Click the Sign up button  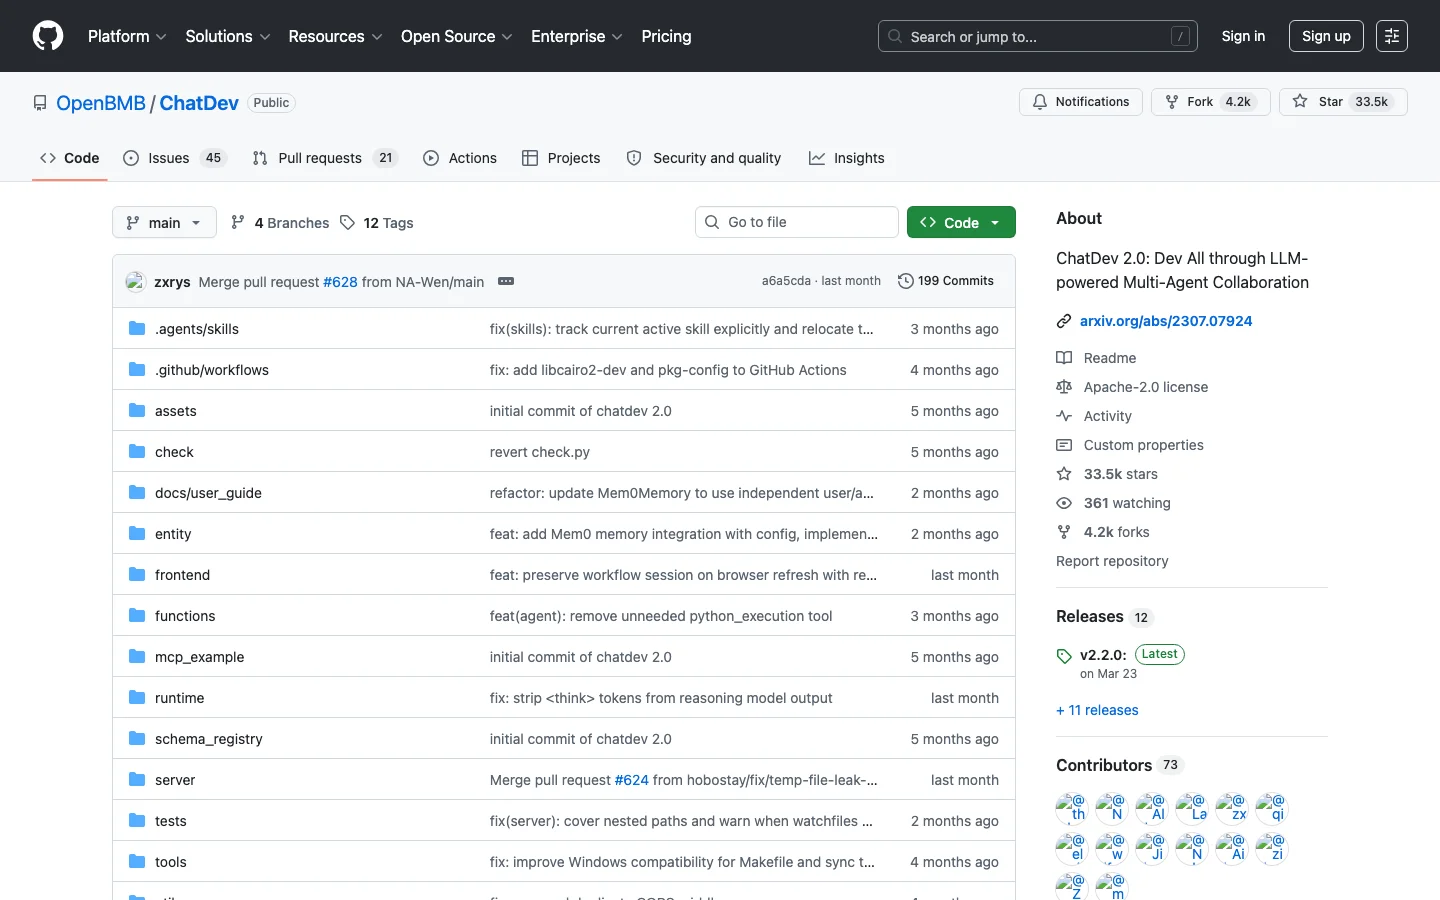[1326, 36]
